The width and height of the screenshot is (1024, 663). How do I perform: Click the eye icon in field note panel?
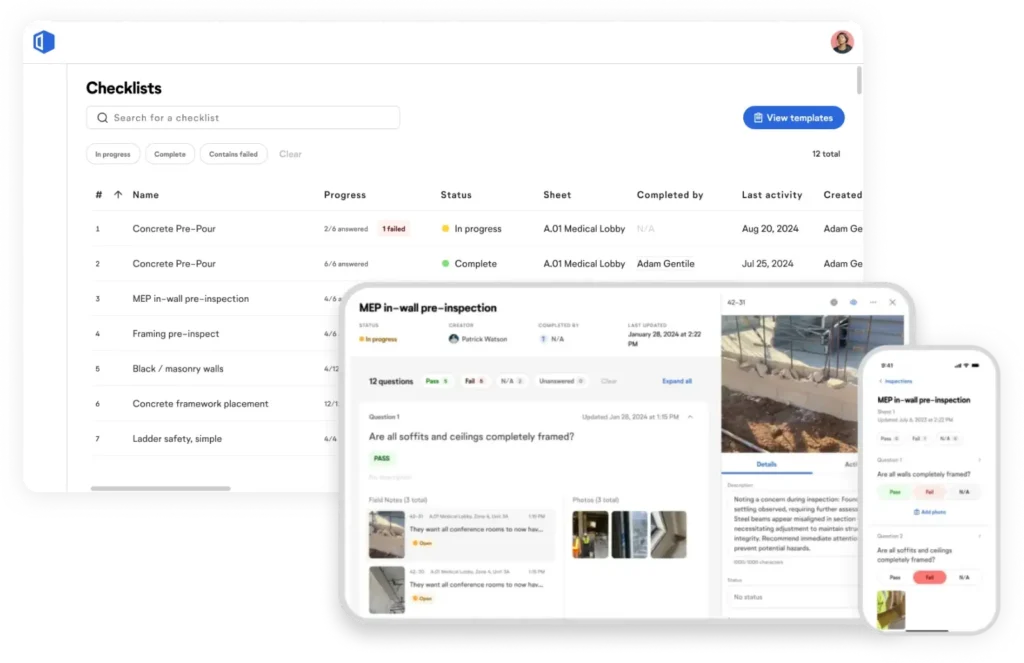(853, 302)
